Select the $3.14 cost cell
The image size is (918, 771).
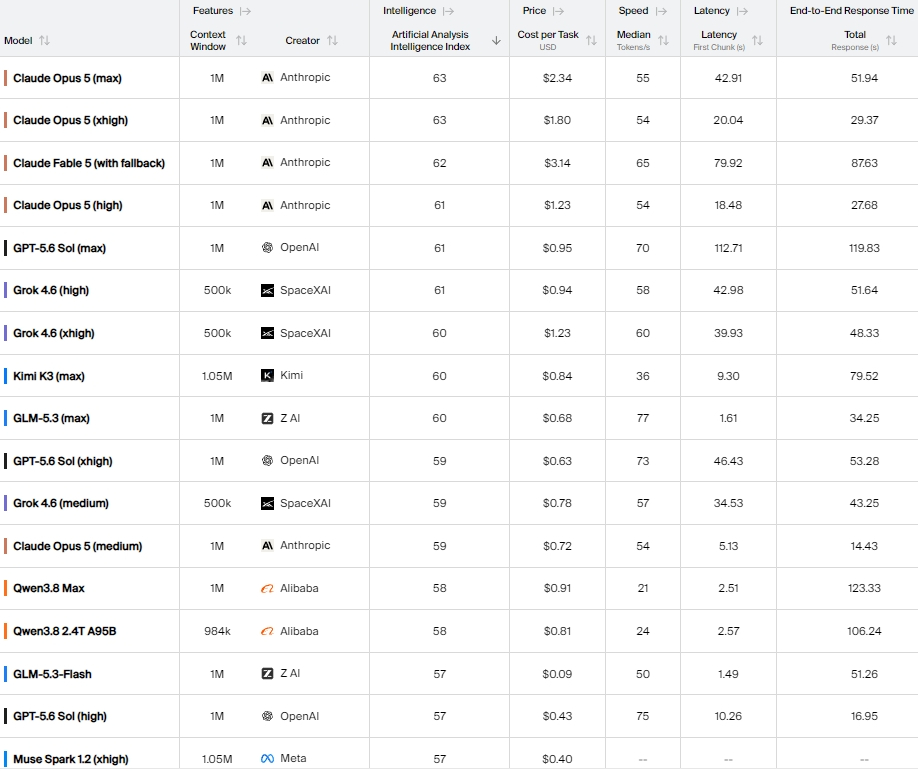[x=557, y=163]
